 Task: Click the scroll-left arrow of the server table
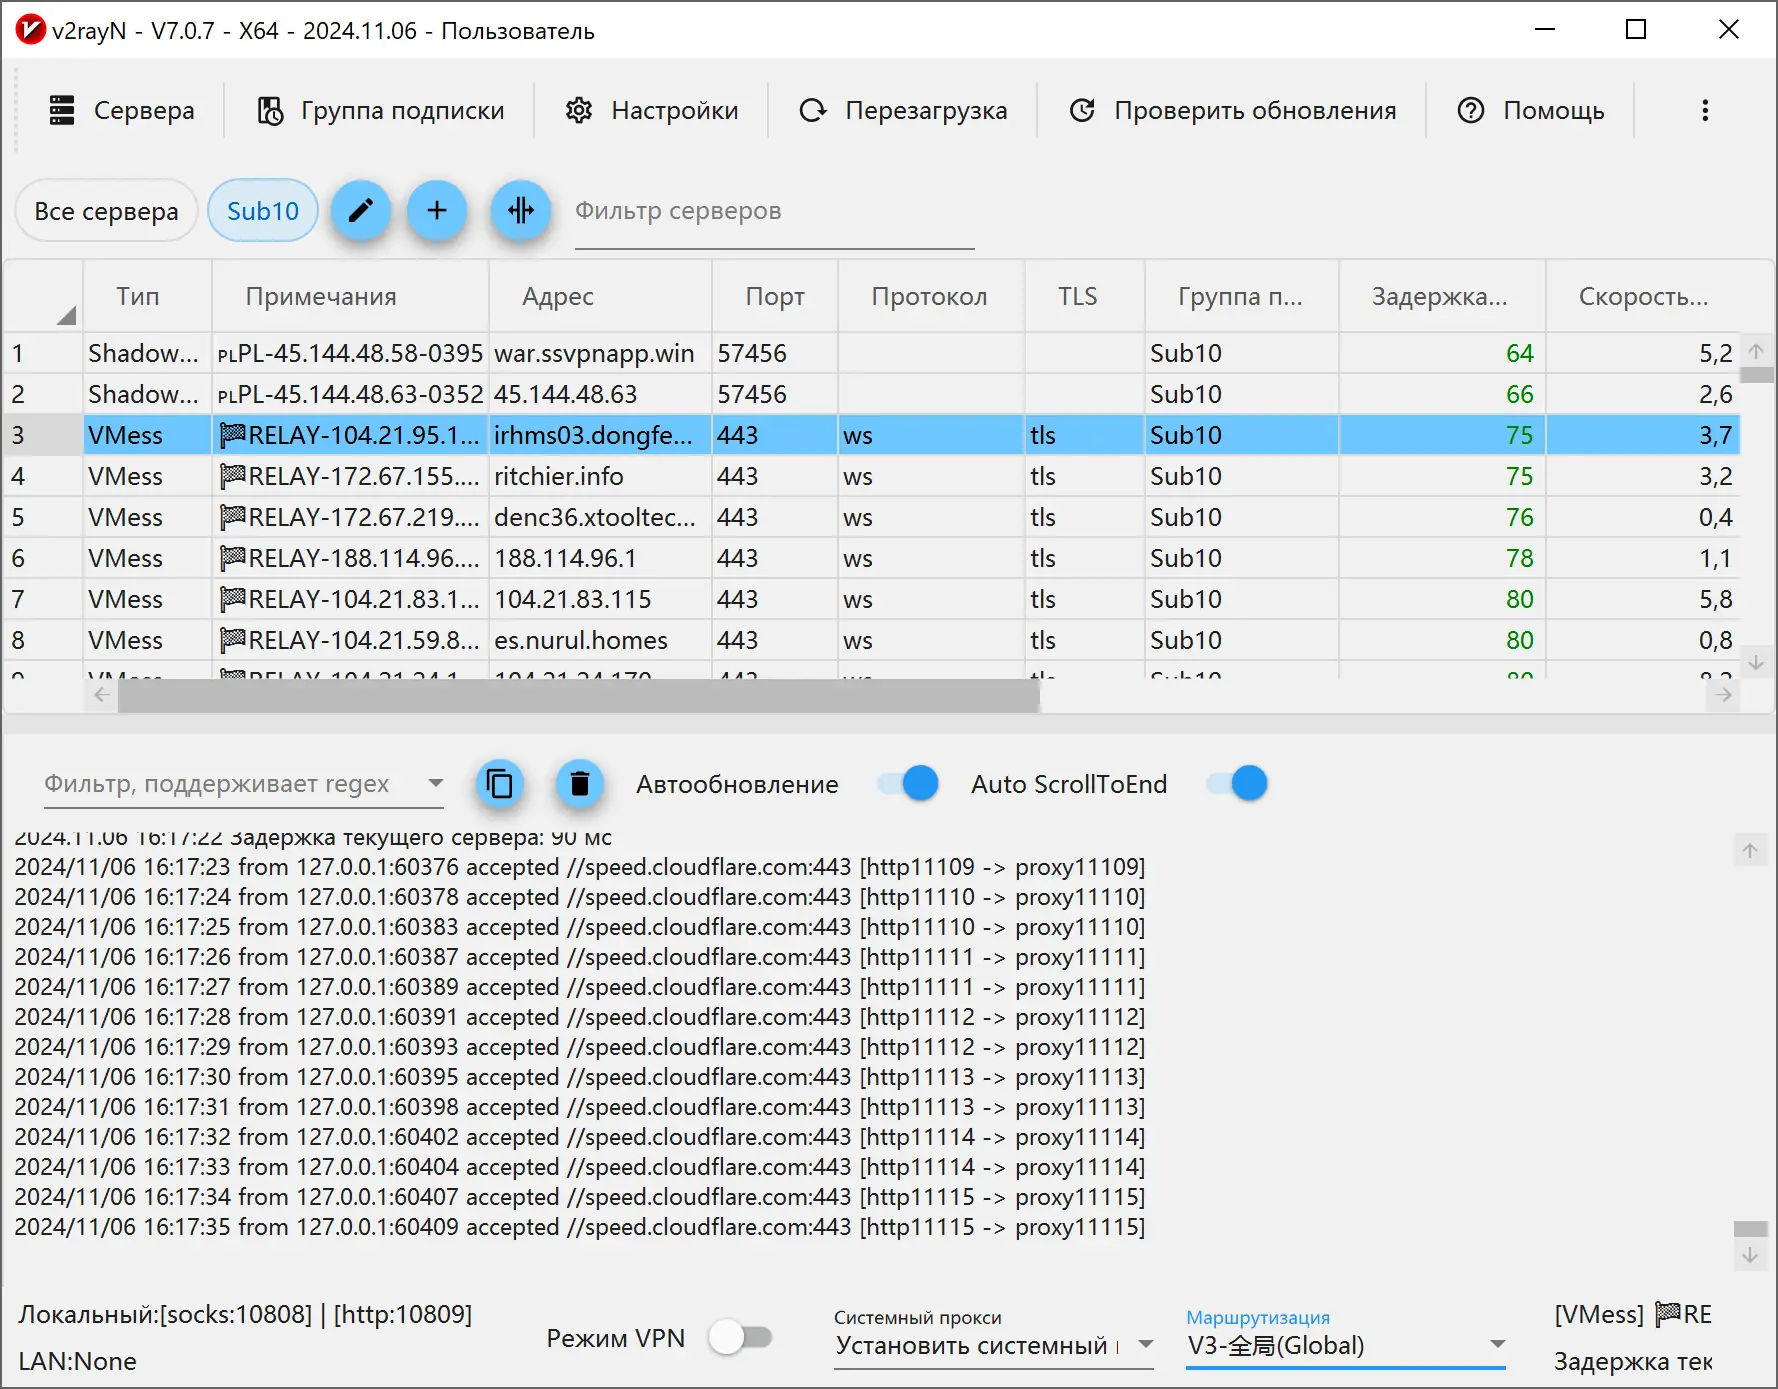tap(102, 695)
